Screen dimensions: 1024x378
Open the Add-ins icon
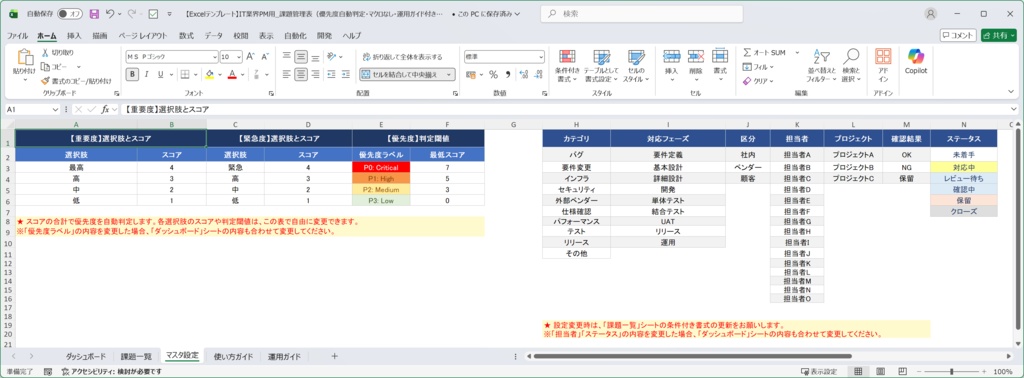883,57
